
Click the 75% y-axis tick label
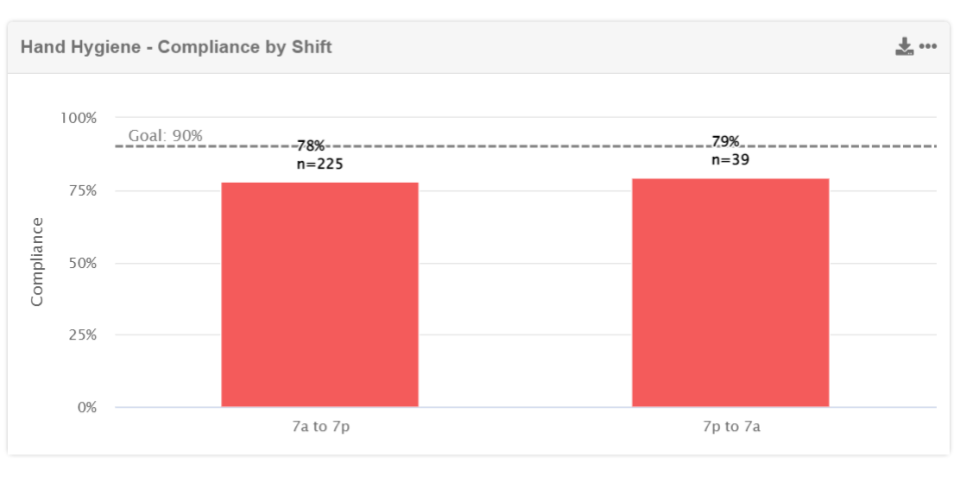[81, 190]
